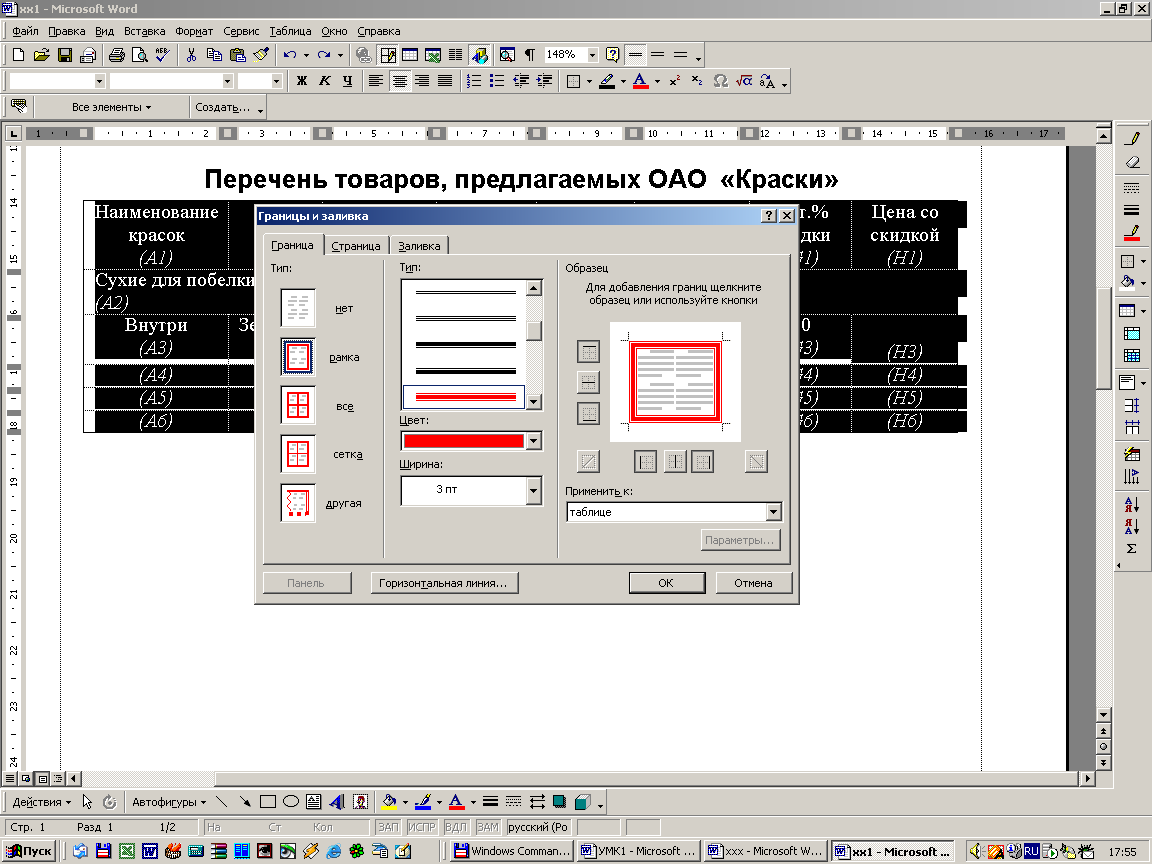Click the red color swatch under 'Цвет'
The width and height of the screenshot is (1152, 864).
pyautogui.click(x=462, y=441)
